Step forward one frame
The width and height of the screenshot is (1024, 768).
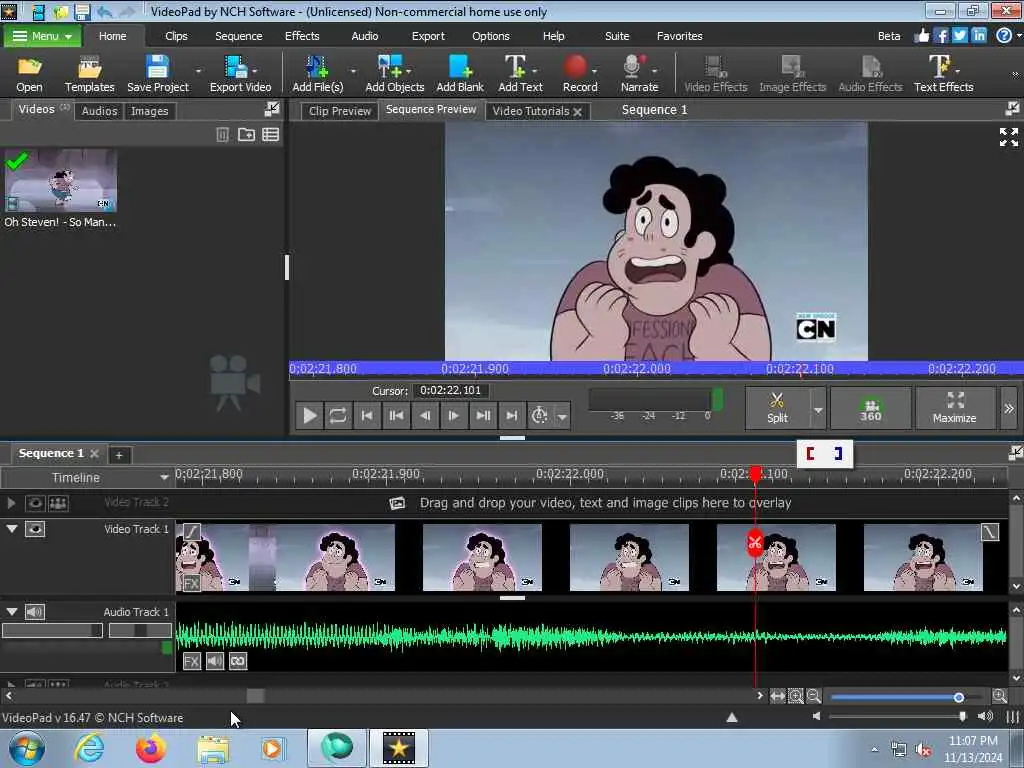click(x=454, y=415)
